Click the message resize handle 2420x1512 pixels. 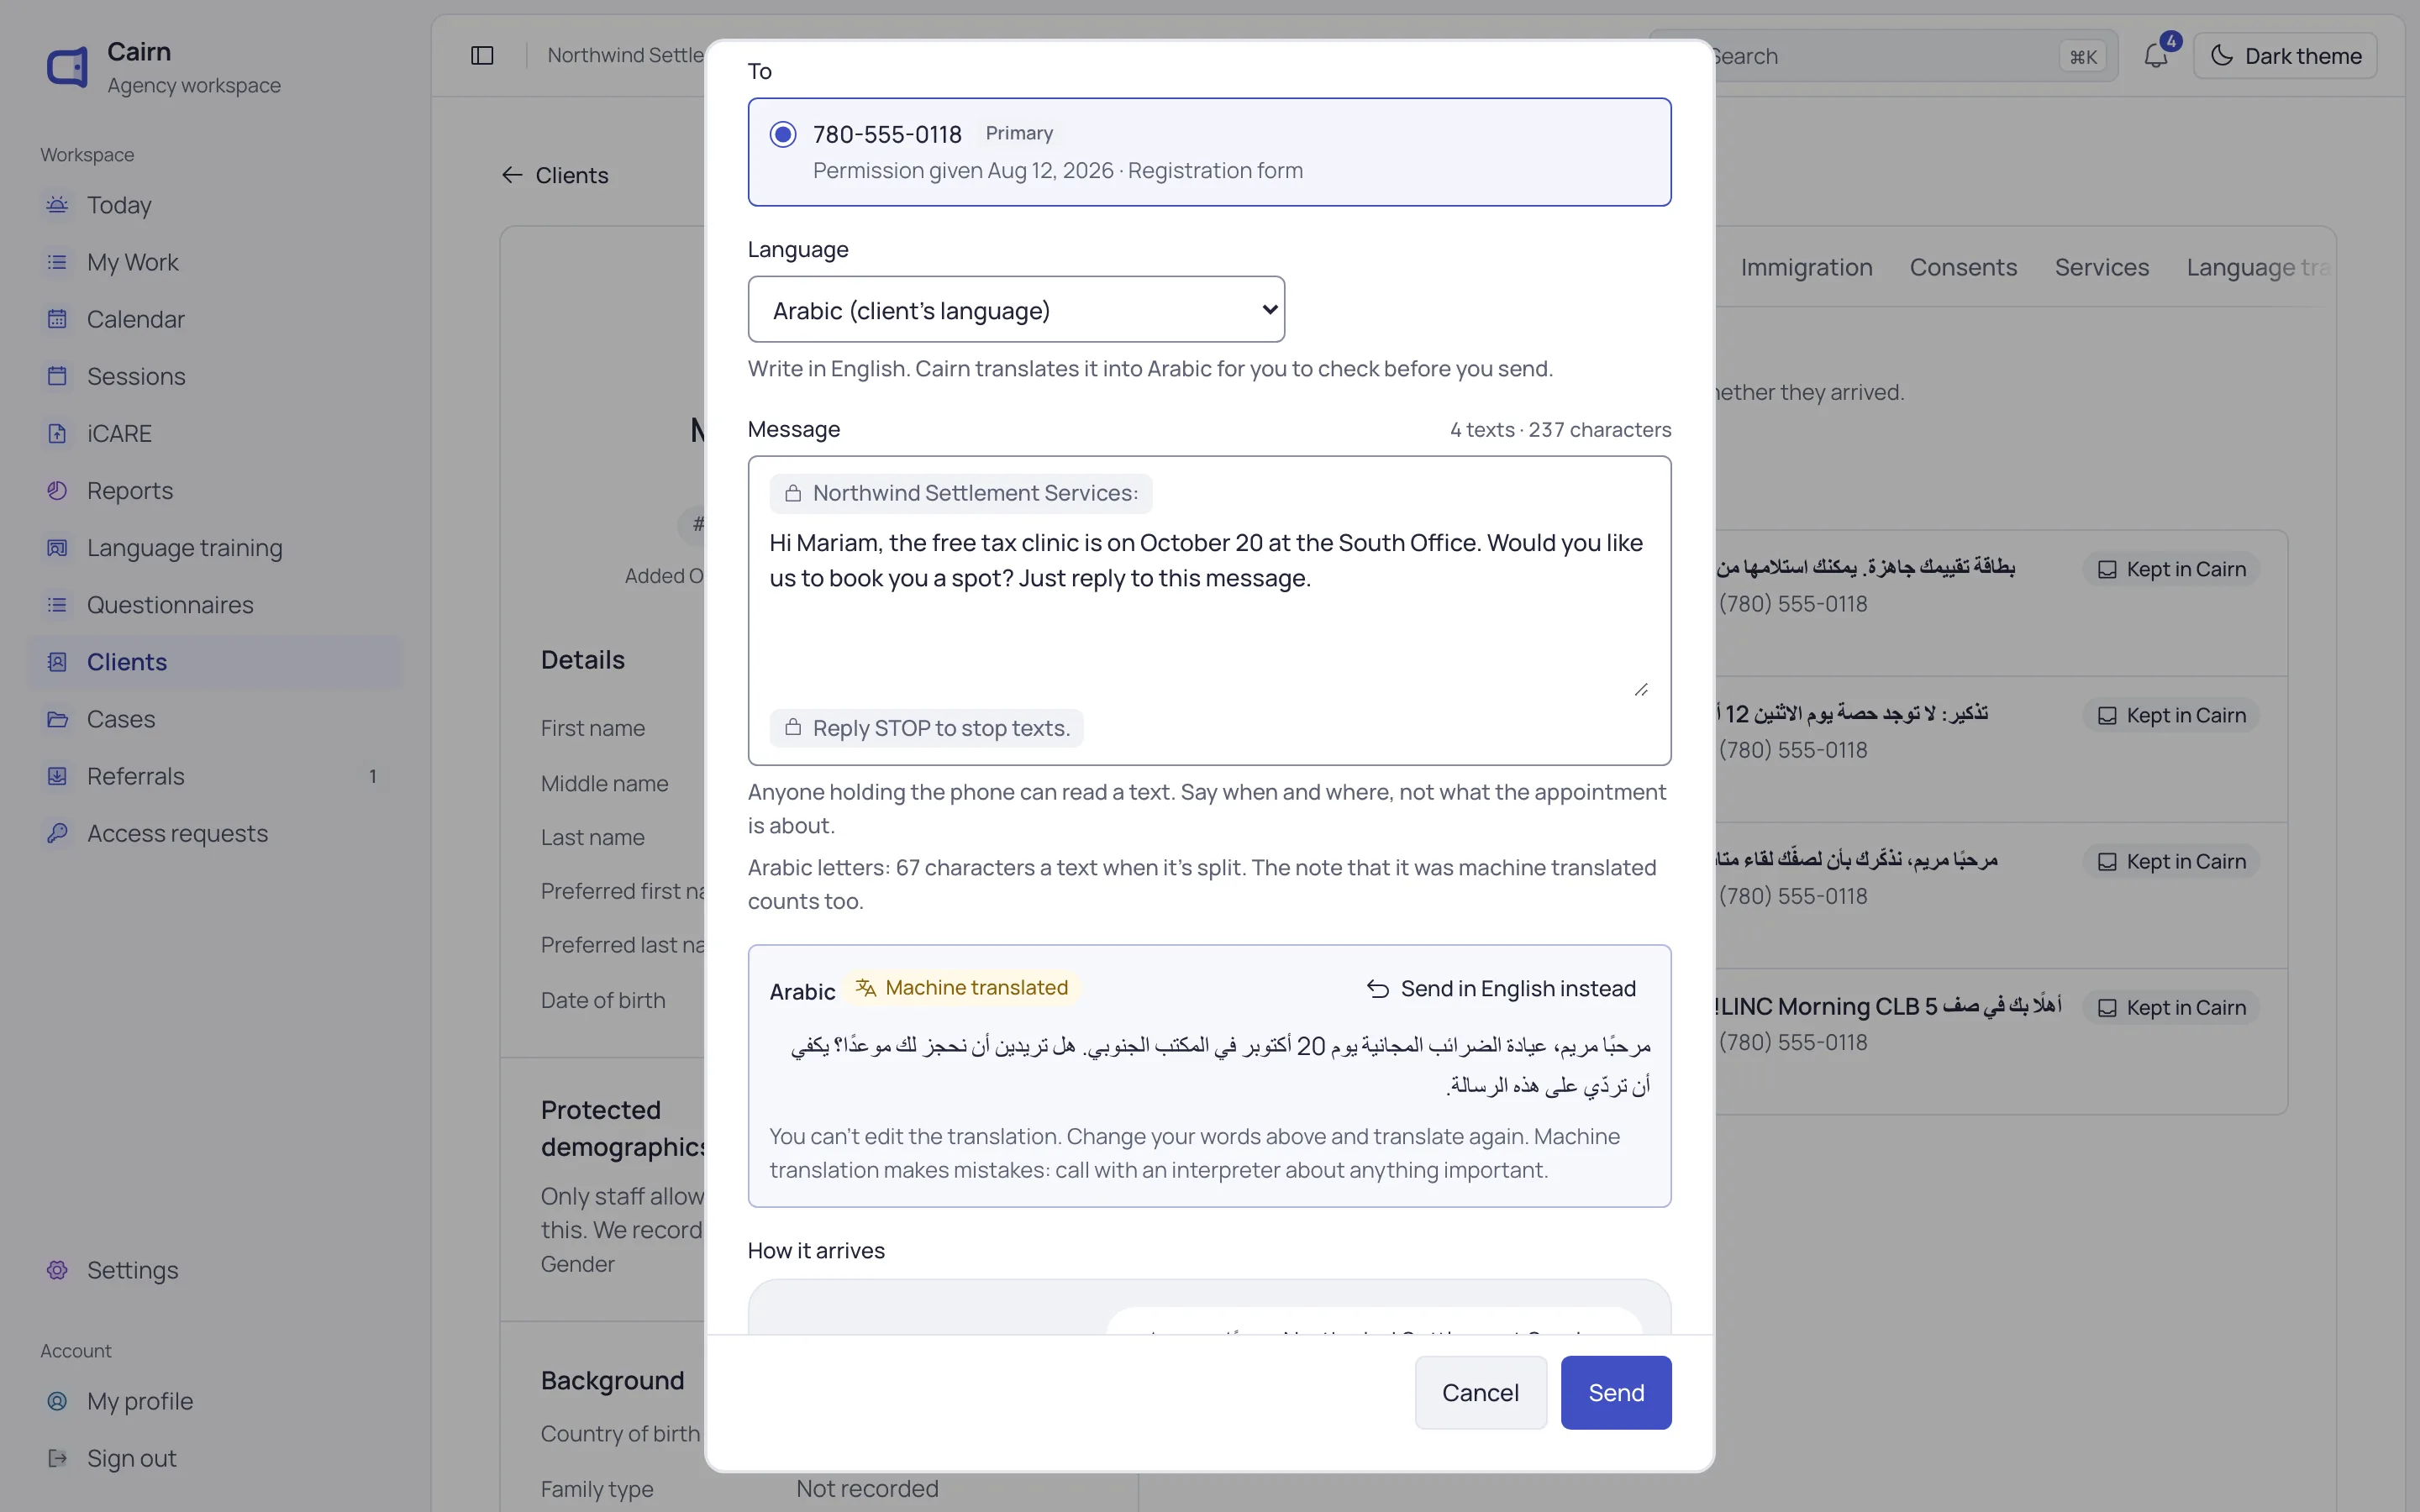pyautogui.click(x=1640, y=689)
